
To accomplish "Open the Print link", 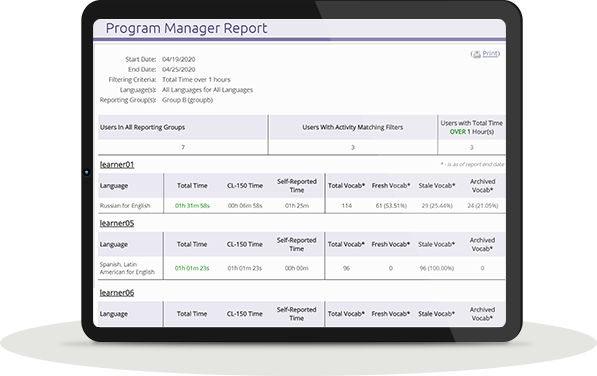I will click(490, 54).
